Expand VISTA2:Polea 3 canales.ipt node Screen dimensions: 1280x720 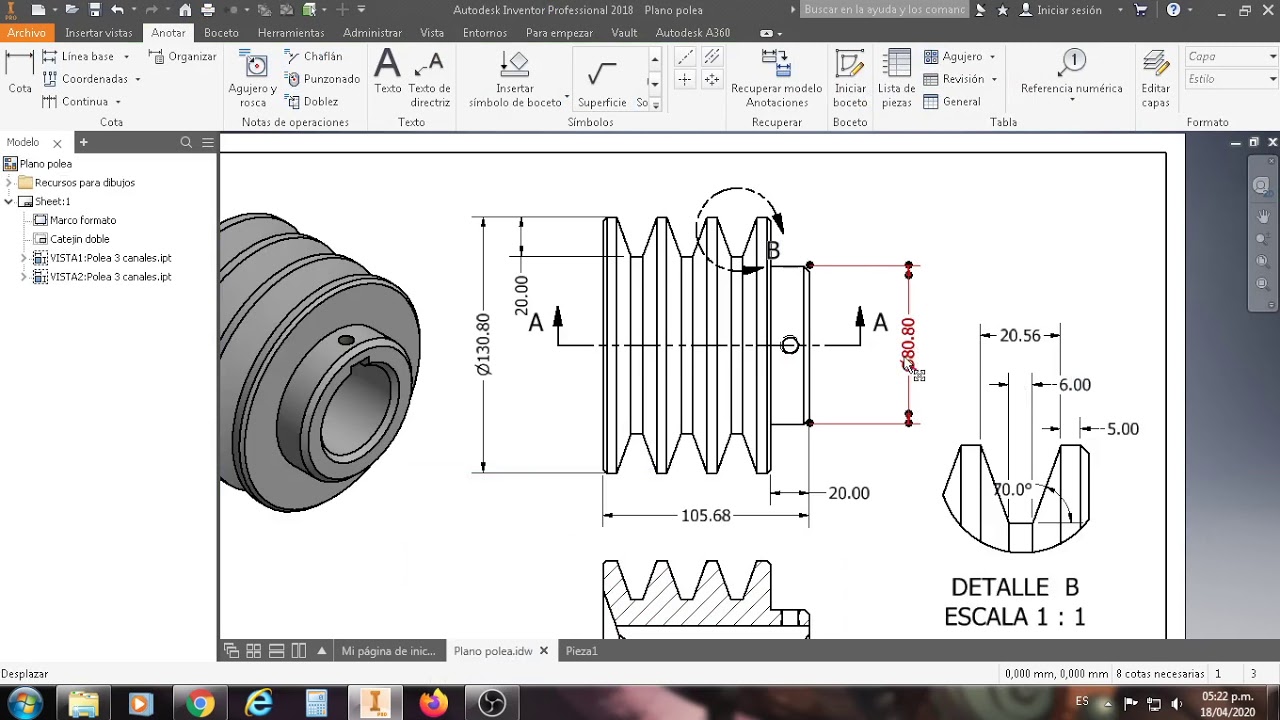[24, 277]
